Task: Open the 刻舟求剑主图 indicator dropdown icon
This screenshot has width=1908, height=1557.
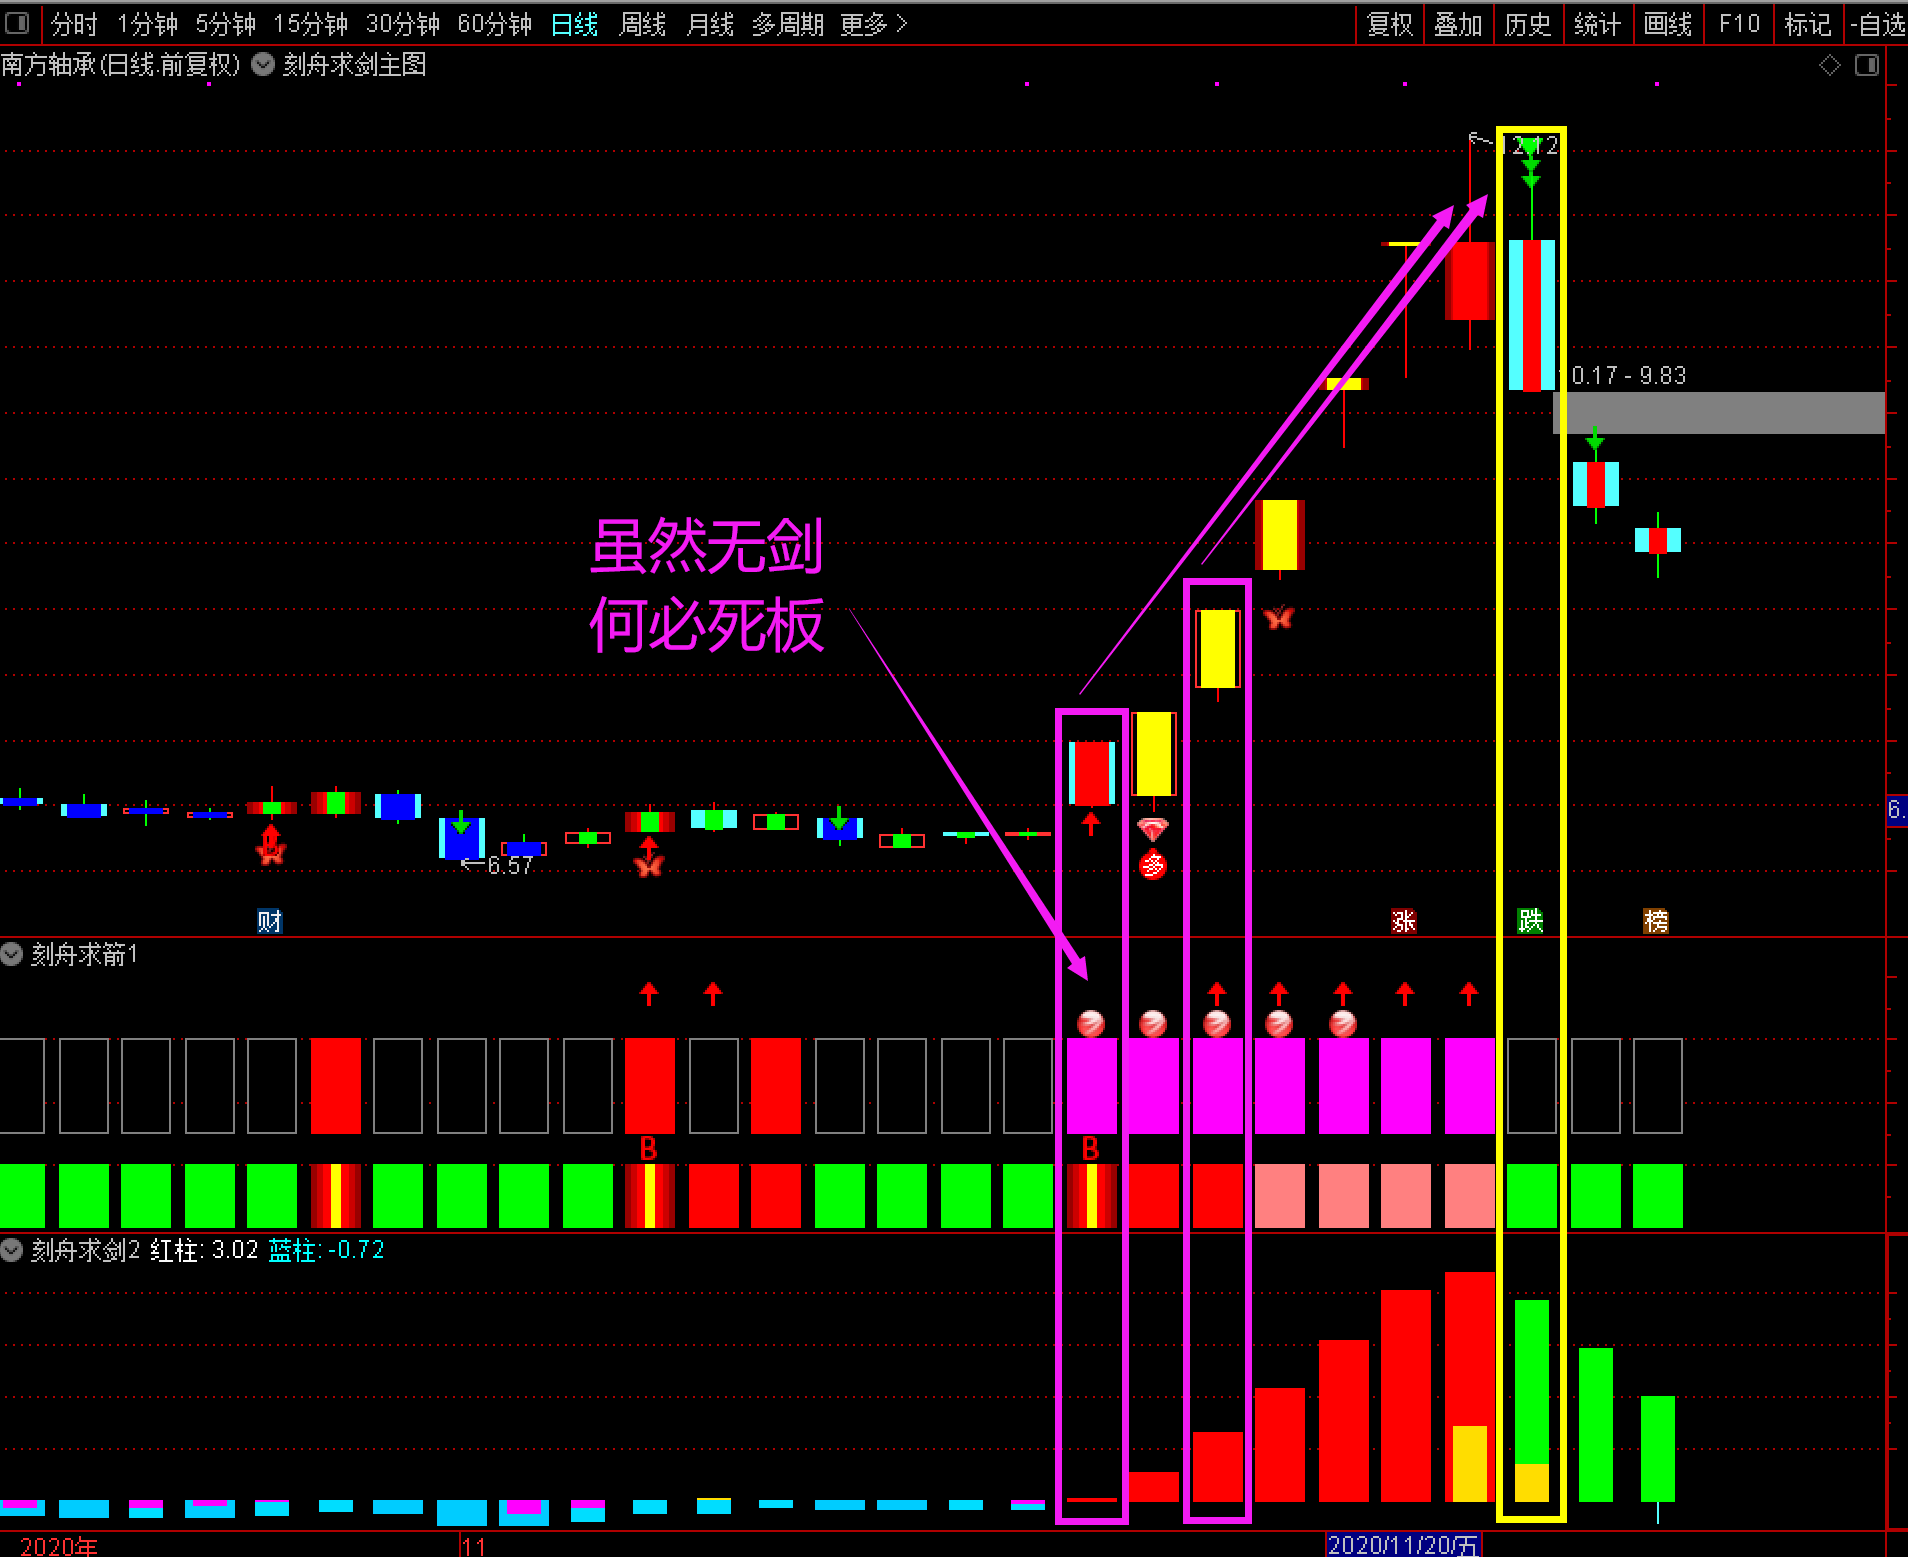Action: click(263, 65)
